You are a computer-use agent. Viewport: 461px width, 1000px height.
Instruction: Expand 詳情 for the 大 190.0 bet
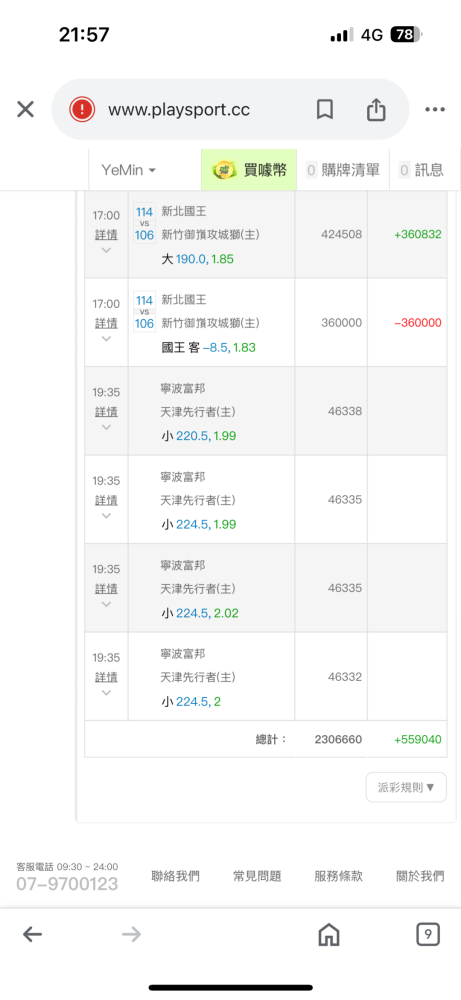(x=106, y=235)
